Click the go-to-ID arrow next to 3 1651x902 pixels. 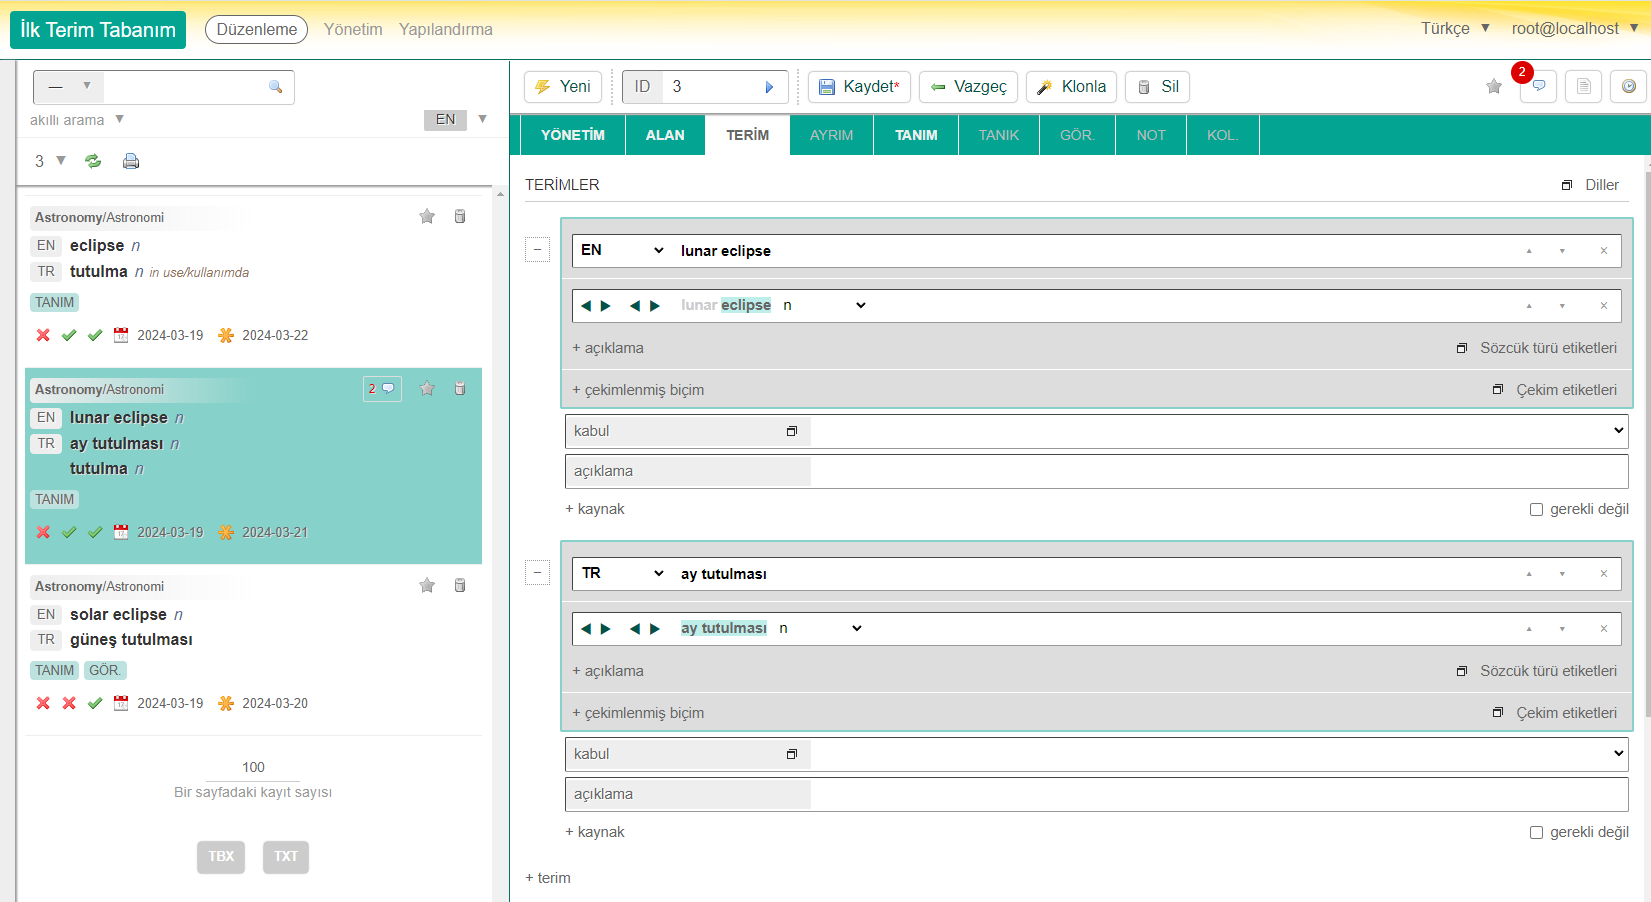(769, 87)
